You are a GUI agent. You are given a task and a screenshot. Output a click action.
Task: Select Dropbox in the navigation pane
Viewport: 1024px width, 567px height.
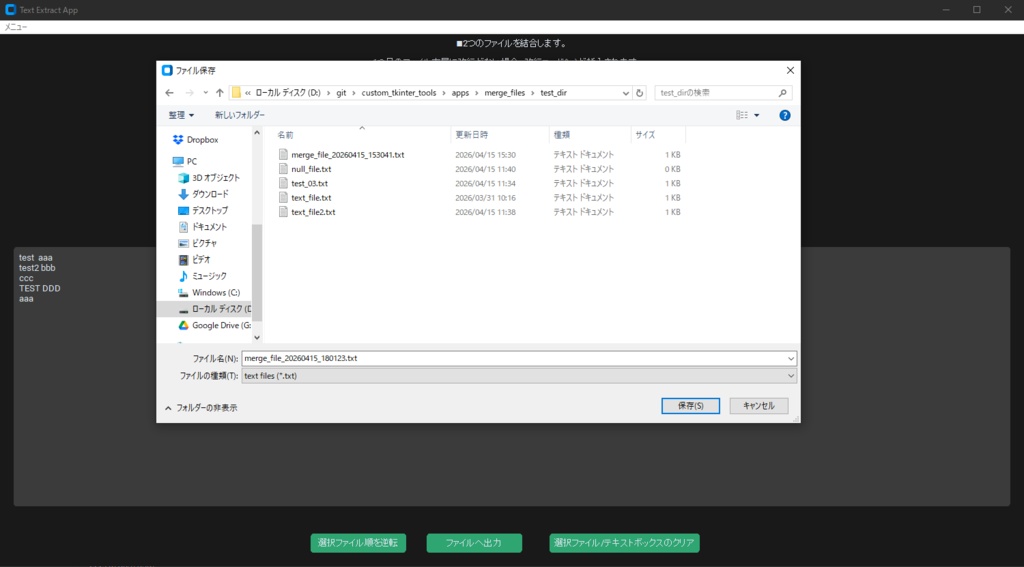(202, 140)
